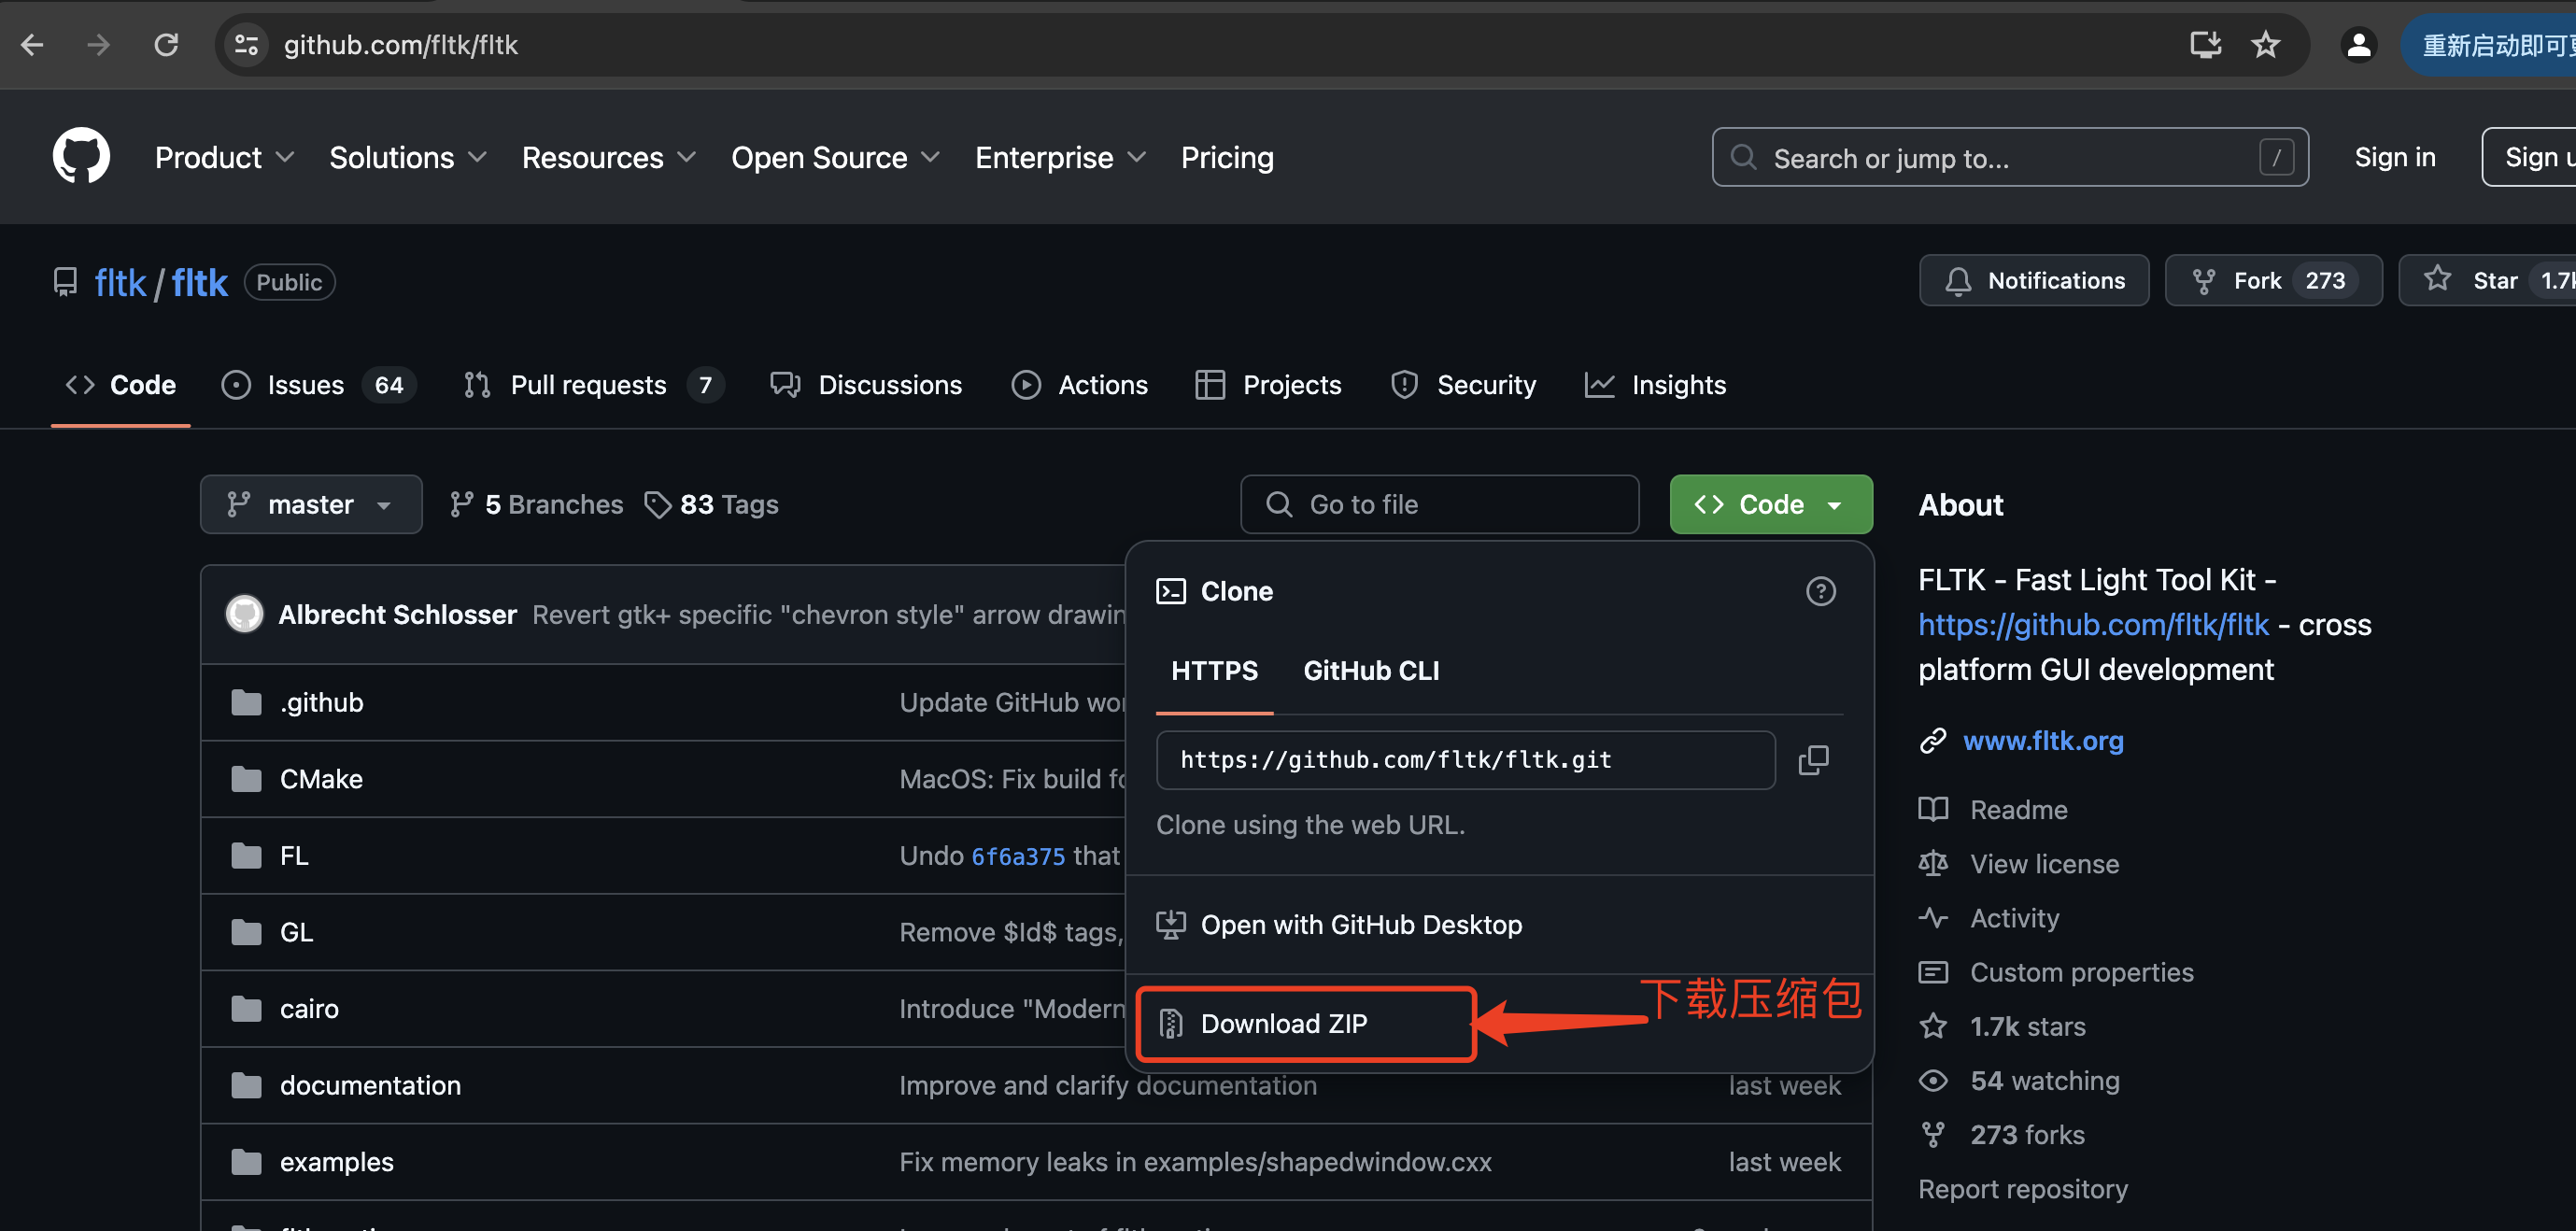Expand the master branch dropdown

311,504
